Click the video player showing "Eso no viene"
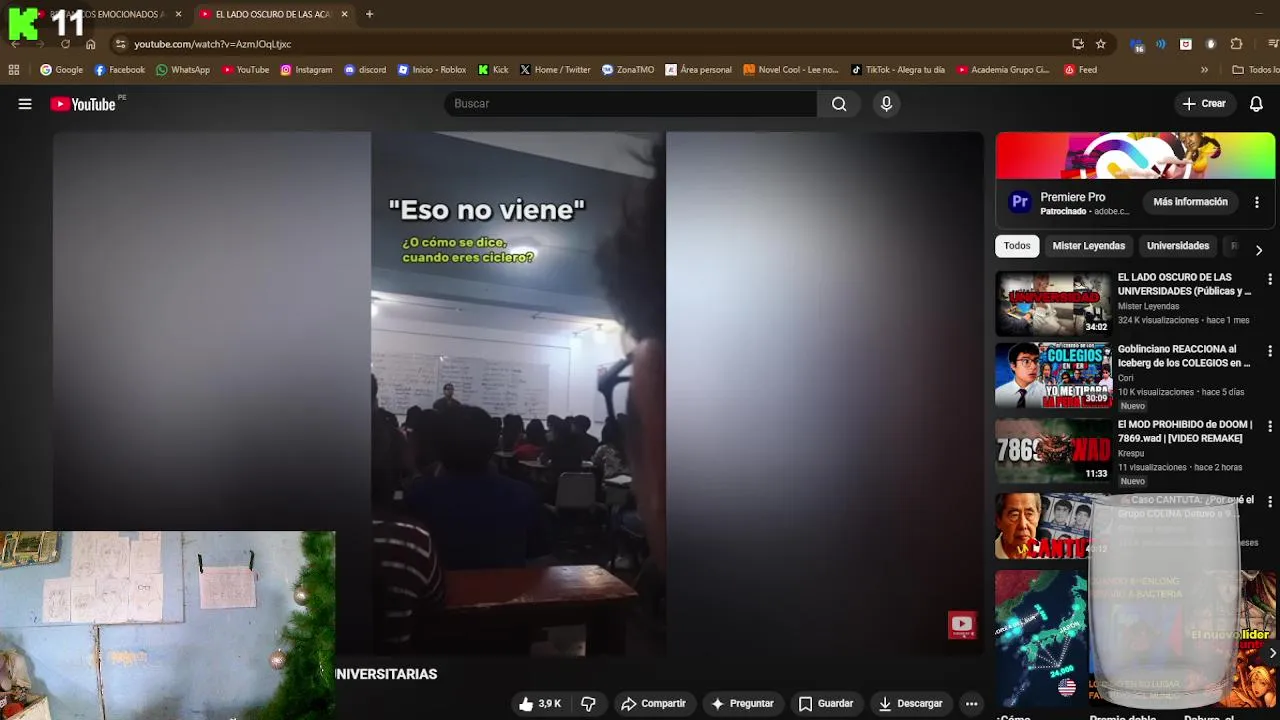 pos(518,394)
